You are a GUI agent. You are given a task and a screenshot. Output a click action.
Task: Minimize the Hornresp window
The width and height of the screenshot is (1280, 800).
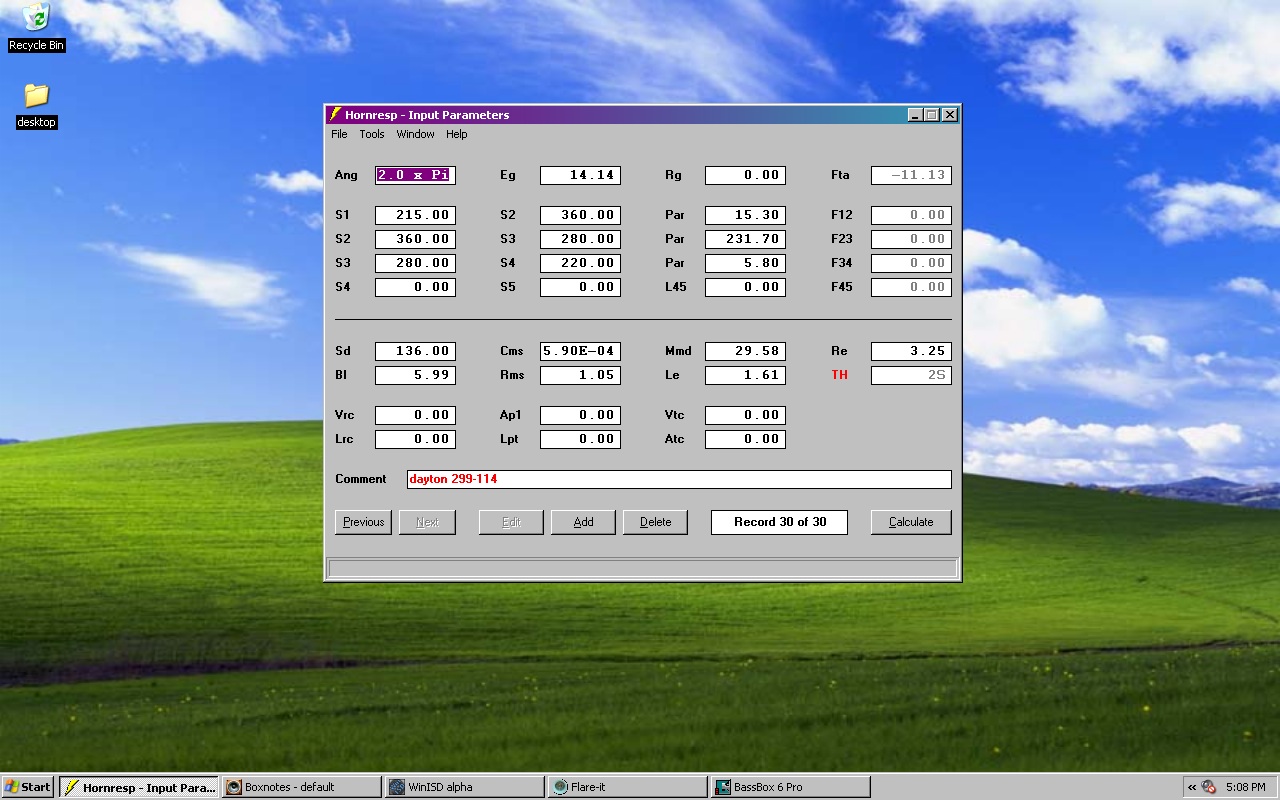pos(915,115)
